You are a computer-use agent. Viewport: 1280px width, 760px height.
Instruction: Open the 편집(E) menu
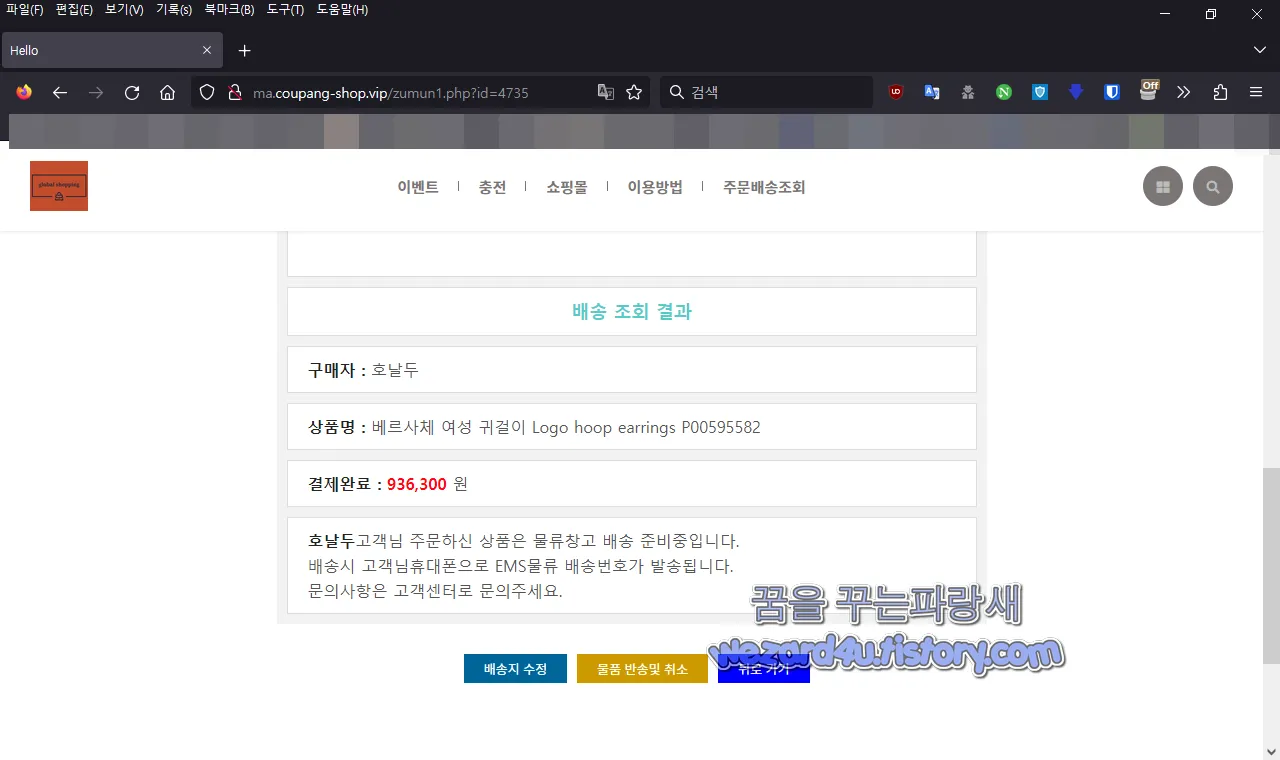click(74, 10)
